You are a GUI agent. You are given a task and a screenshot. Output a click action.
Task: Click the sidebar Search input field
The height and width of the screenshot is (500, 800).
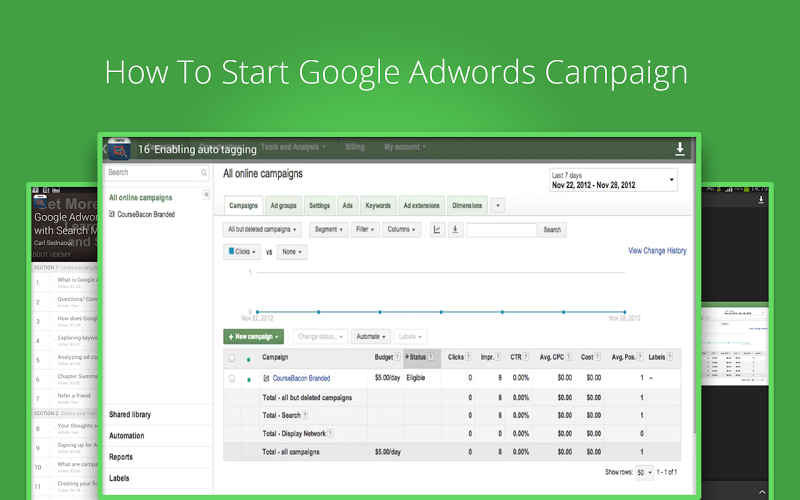(x=157, y=173)
